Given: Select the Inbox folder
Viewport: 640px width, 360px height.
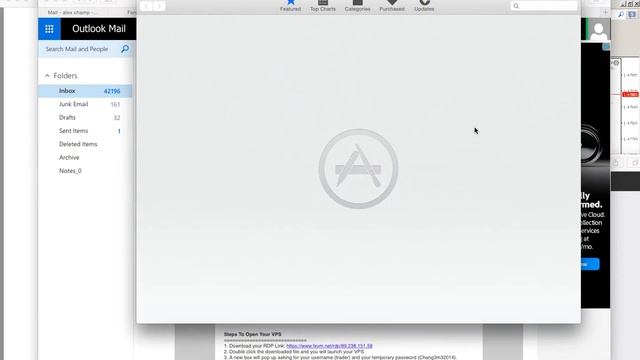Looking at the screenshot, I should (85, 91).
